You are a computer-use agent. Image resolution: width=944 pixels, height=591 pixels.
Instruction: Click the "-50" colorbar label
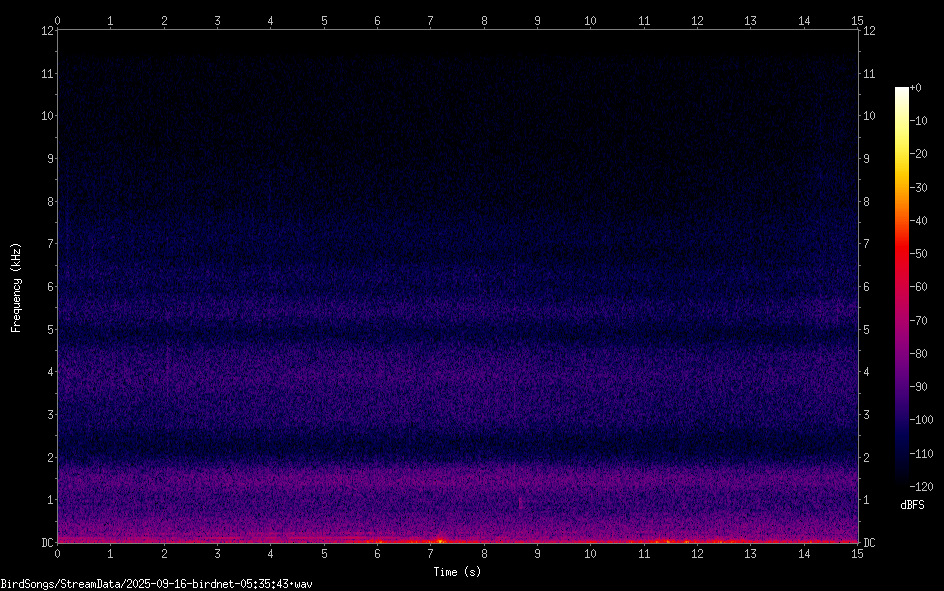point(918,254)
